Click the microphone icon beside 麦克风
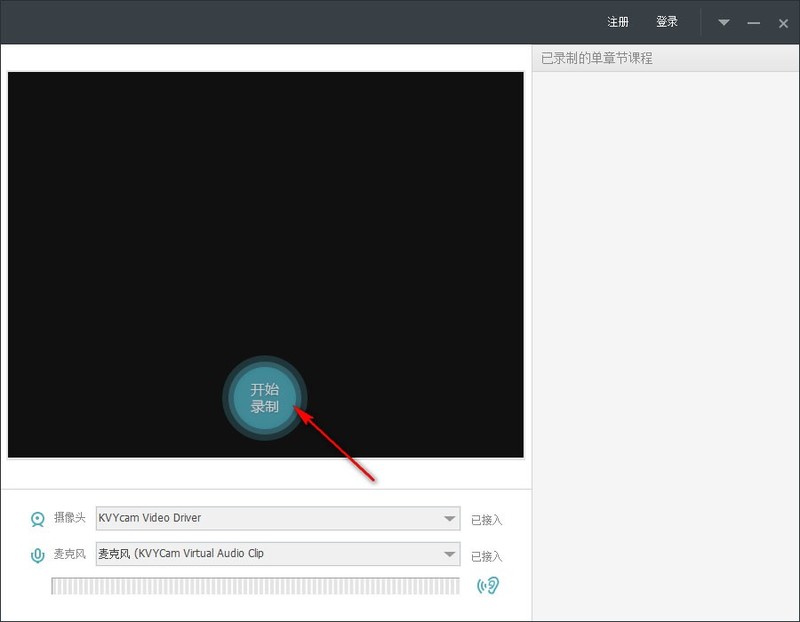Screen dimensions: 800x622 [38, 556]
